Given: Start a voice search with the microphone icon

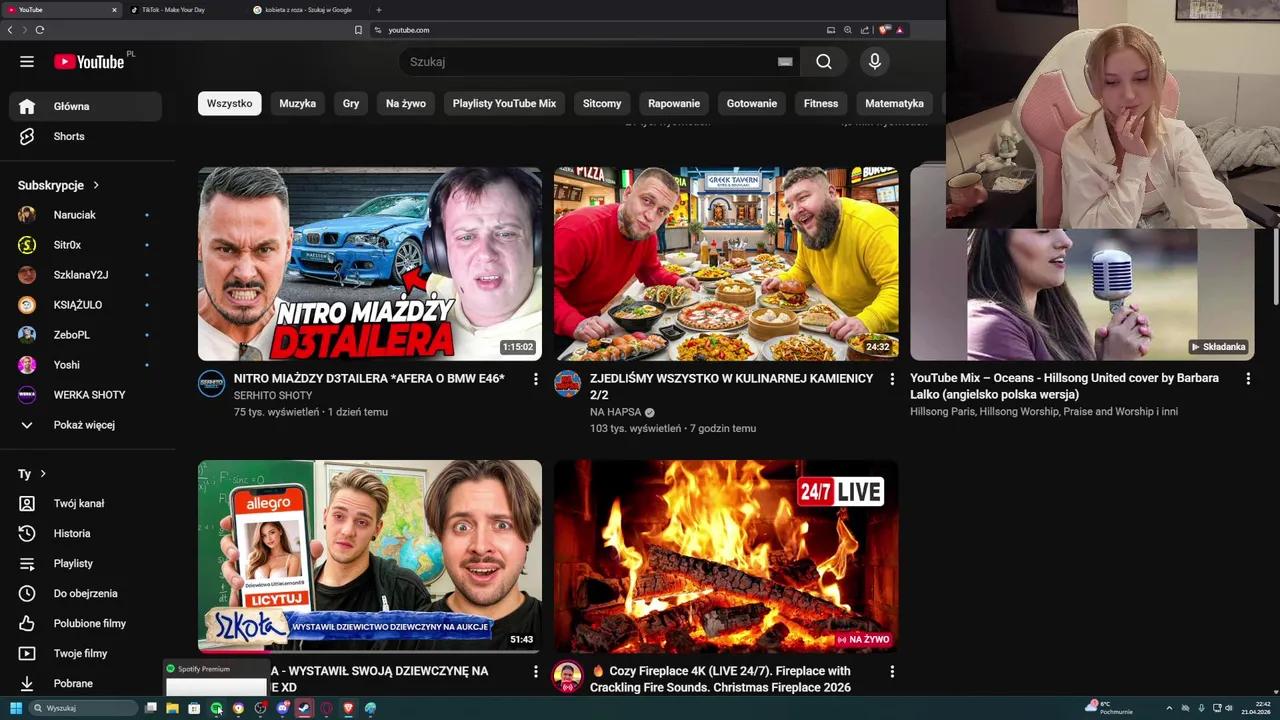Looking at the screenshot, I should tap(874, 61).
